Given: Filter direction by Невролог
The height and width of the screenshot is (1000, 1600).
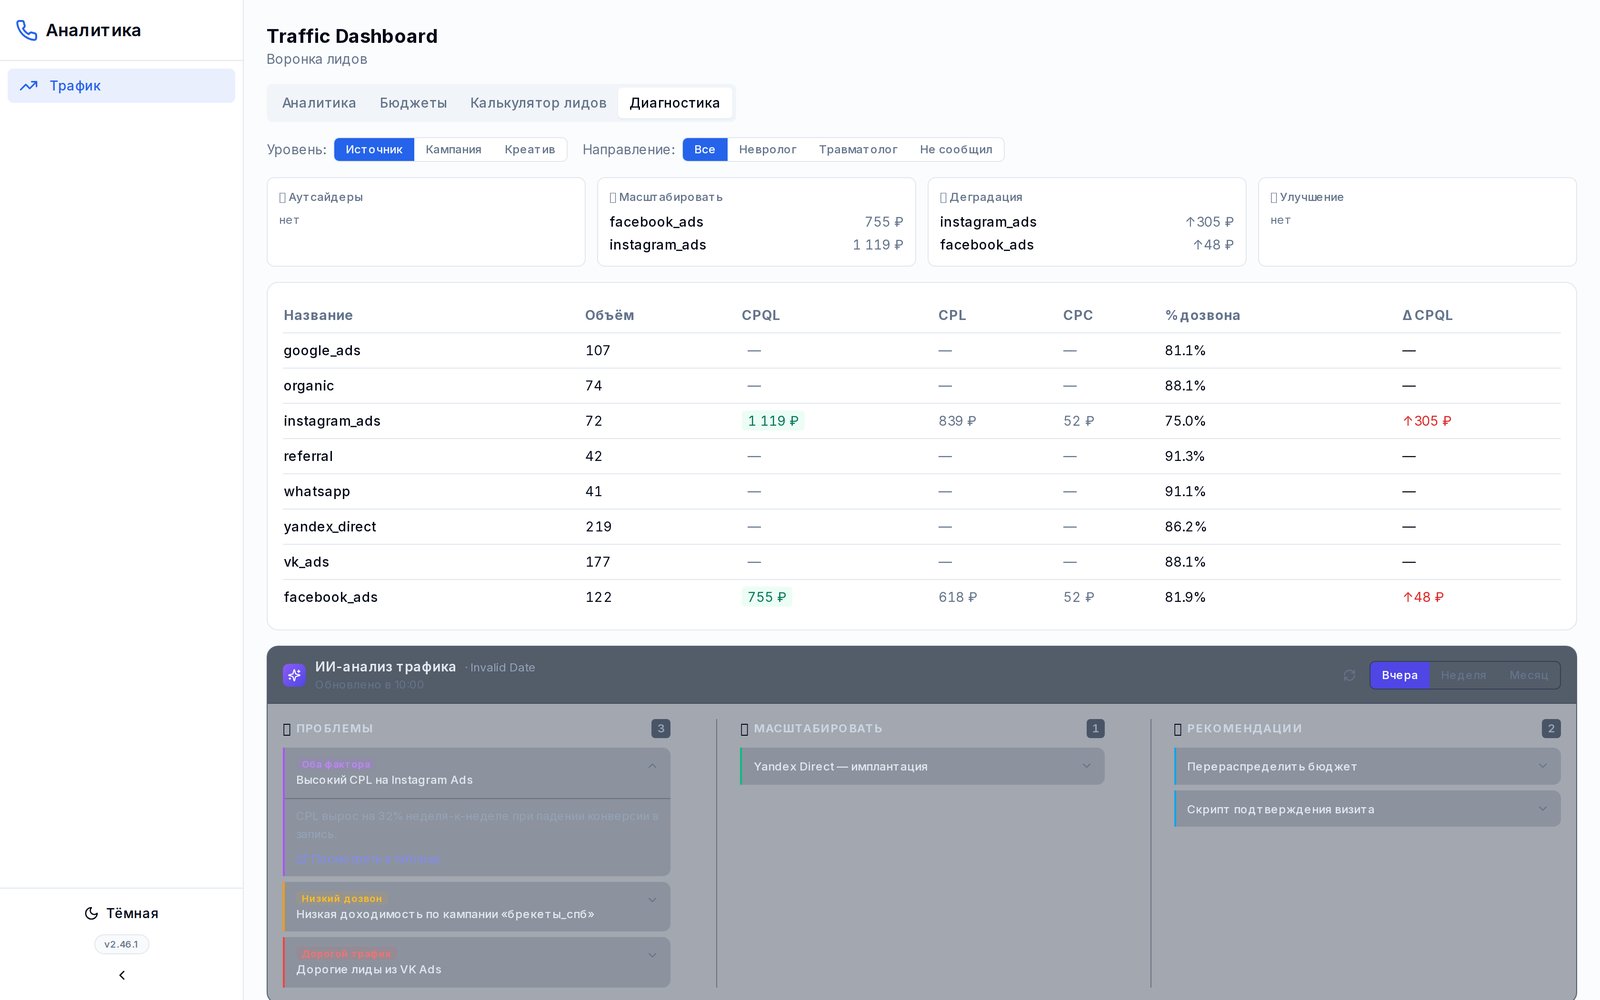Looking at the screenshot, I should point(768,150).
